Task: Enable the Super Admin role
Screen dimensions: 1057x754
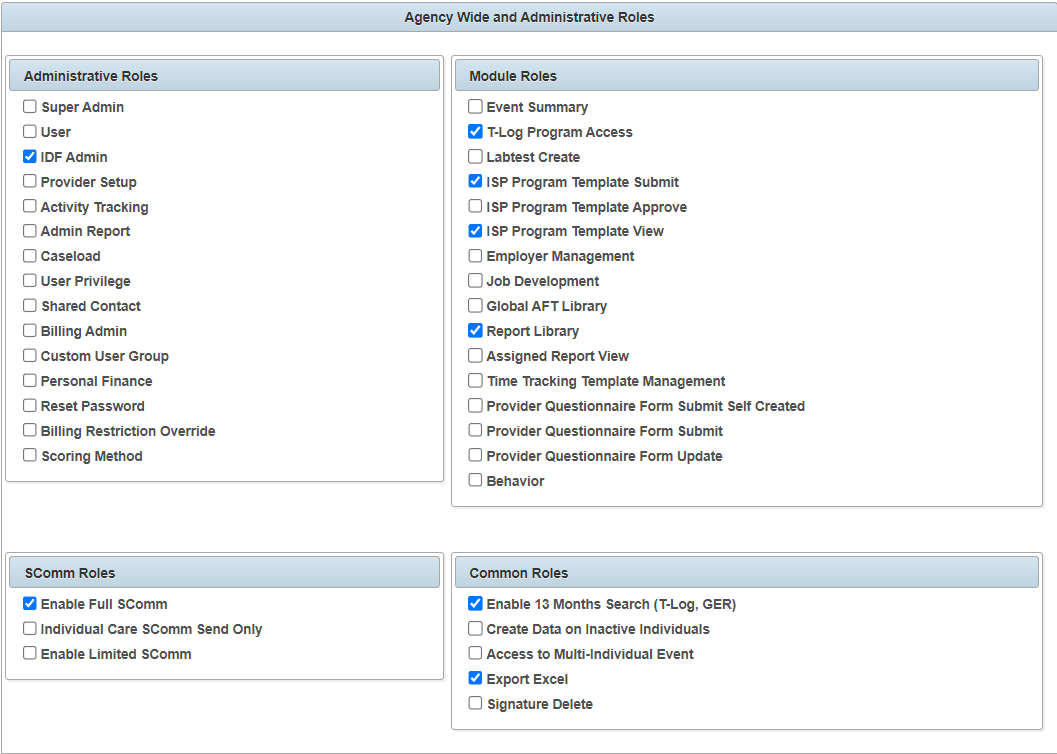Action: pos(29,106)
